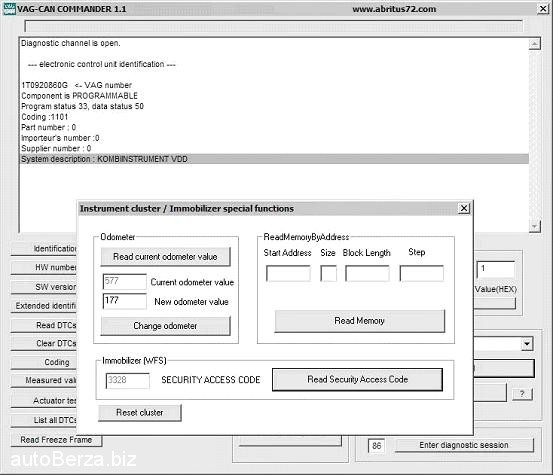Image resolution: width=553 pixels, height=476 pixels.
Task: Click Enter diagnostic session button
Action: pyautogui.click(x=464, y=445)
